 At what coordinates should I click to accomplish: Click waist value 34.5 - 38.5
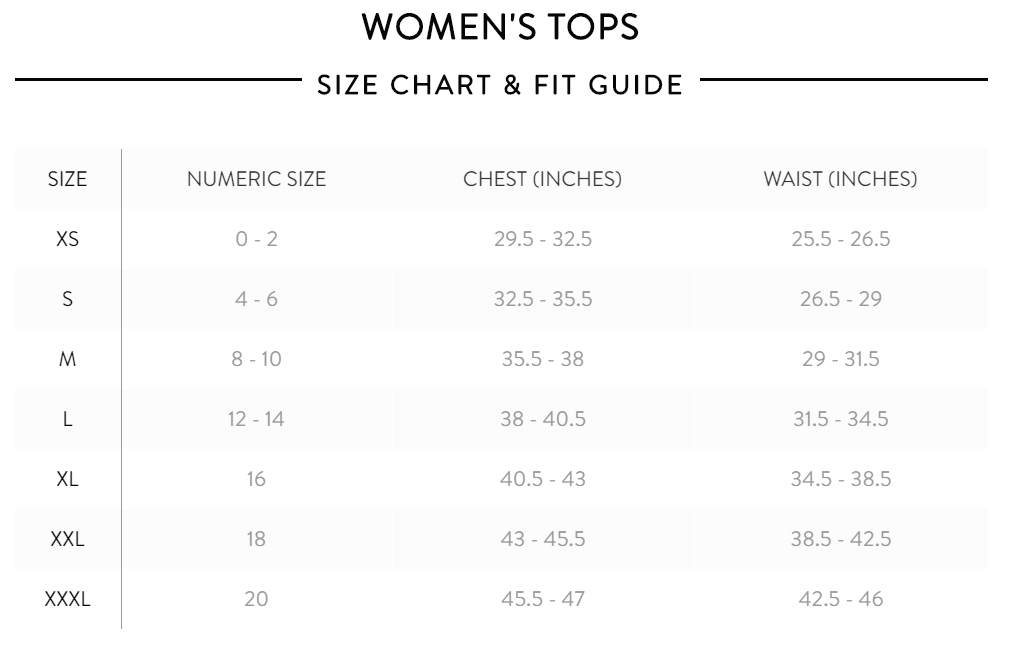[x=841, y=479]
